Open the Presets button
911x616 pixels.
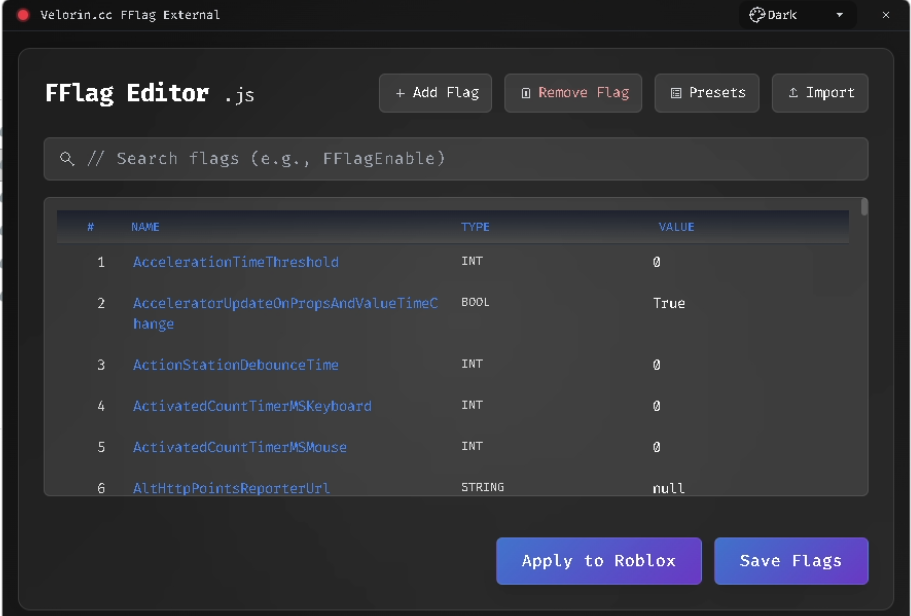click(706, 93)
